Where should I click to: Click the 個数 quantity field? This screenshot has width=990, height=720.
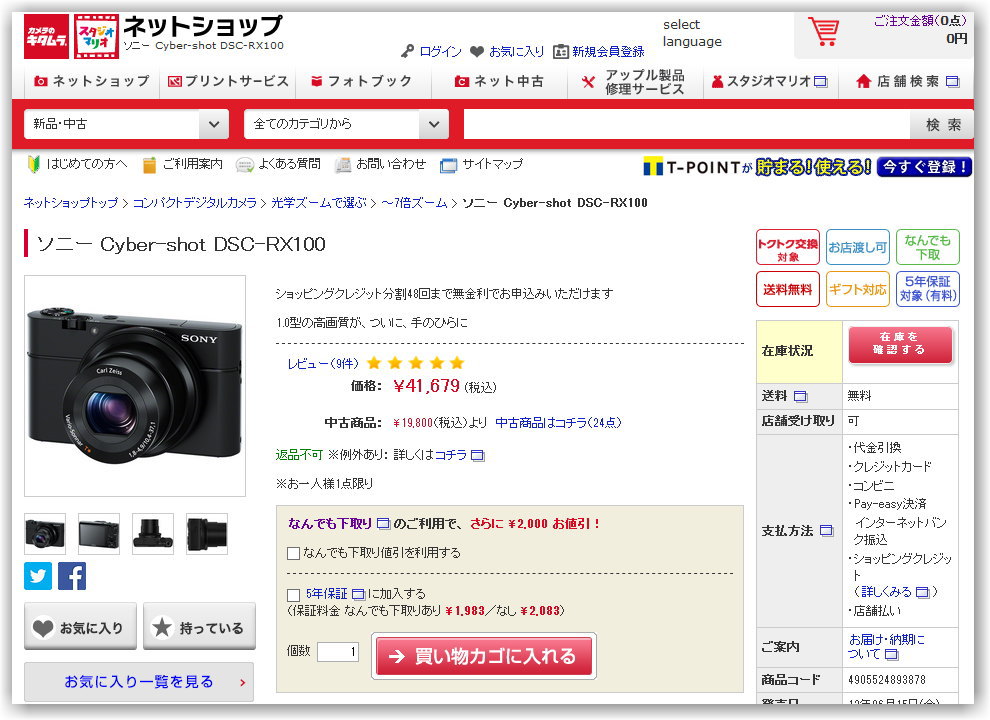[338, 651]
